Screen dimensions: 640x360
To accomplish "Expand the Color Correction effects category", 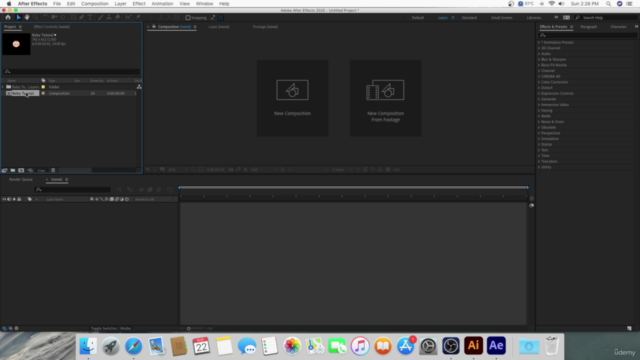I will click(539, 82).
